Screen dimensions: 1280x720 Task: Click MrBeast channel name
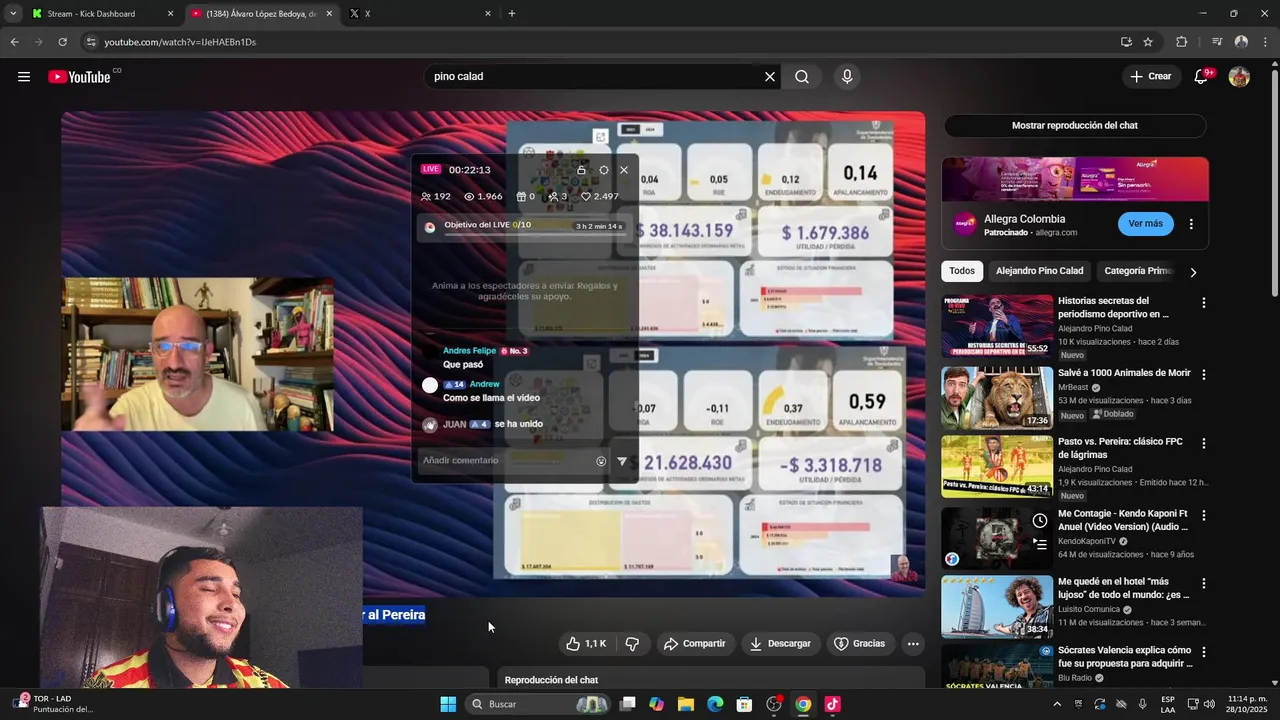1073,388
